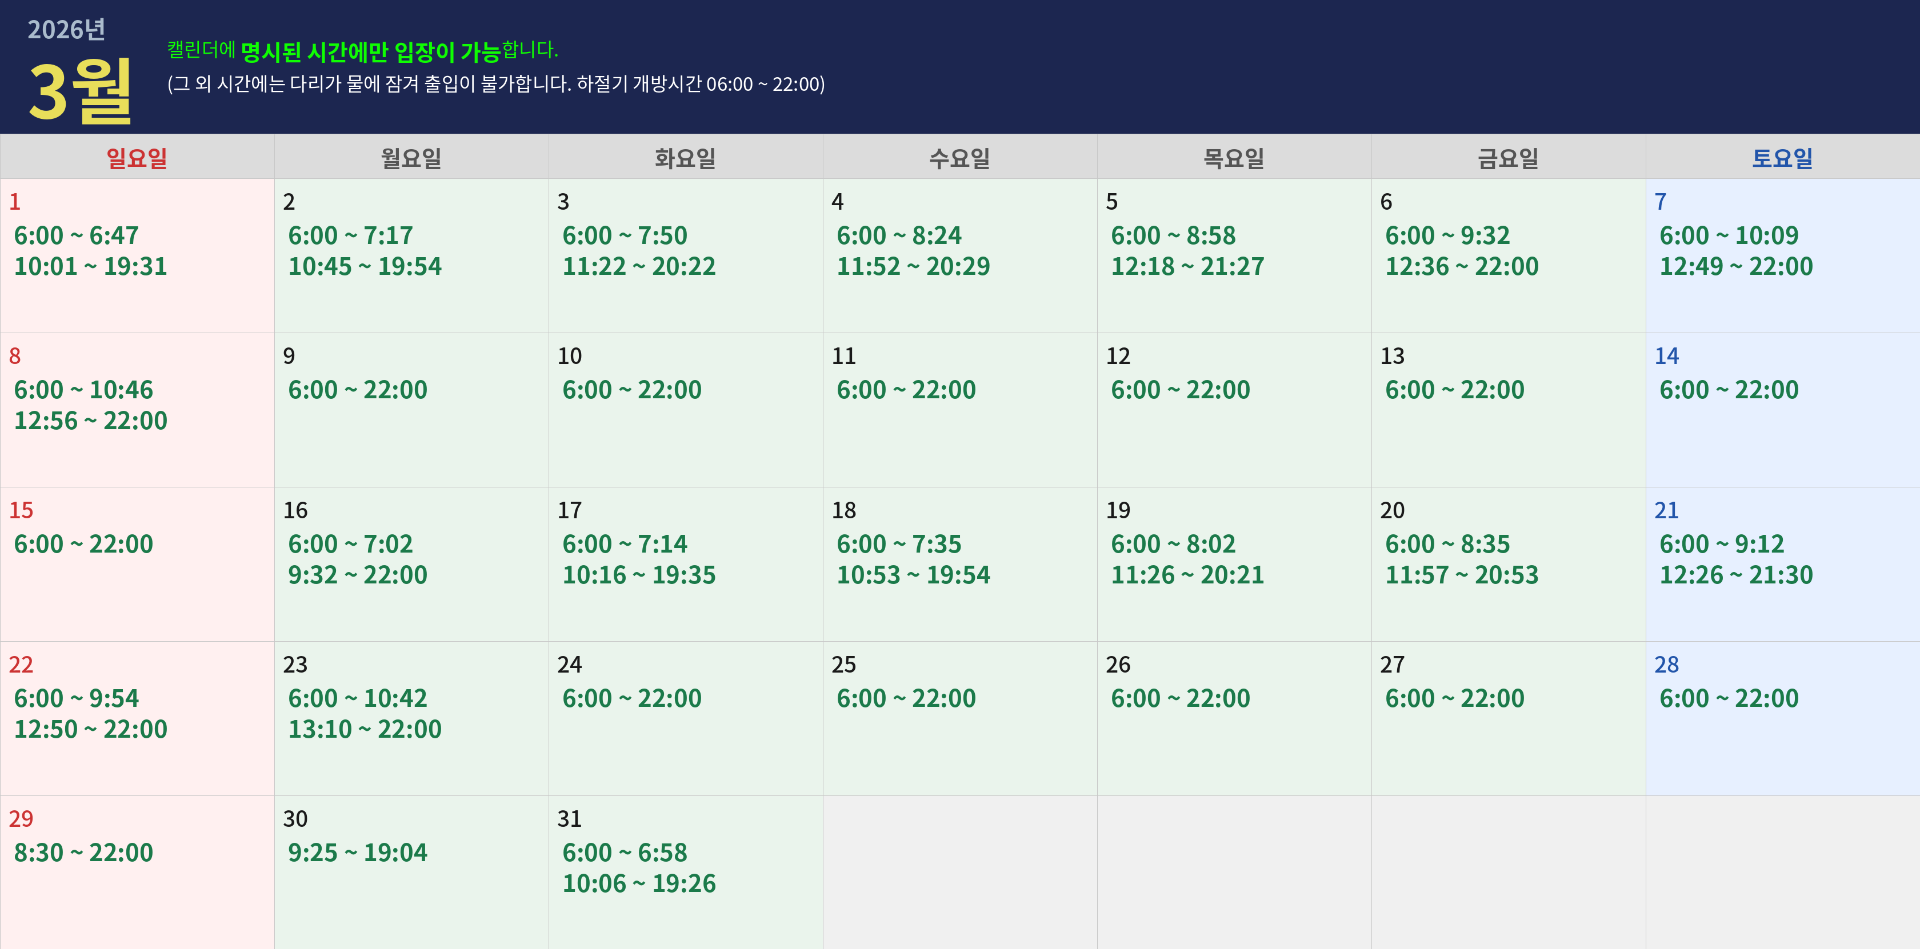Click the 10:16 ~ 19:35 time slot

pos(639,575)
